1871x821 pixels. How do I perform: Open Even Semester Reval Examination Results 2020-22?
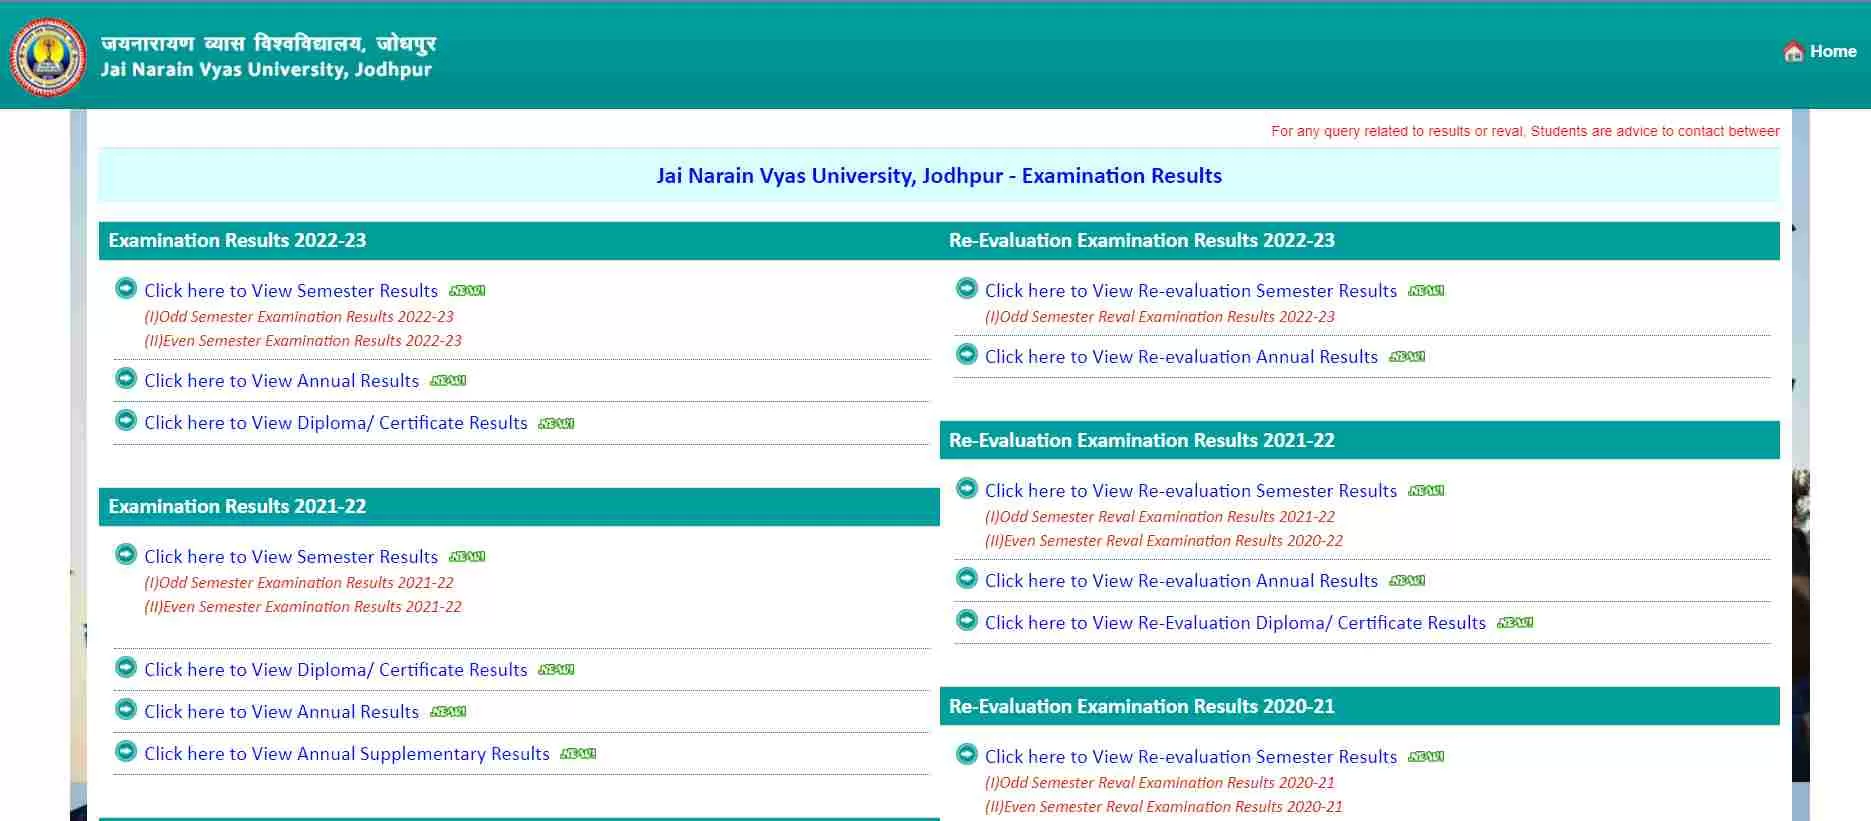tap(1164, 541)
